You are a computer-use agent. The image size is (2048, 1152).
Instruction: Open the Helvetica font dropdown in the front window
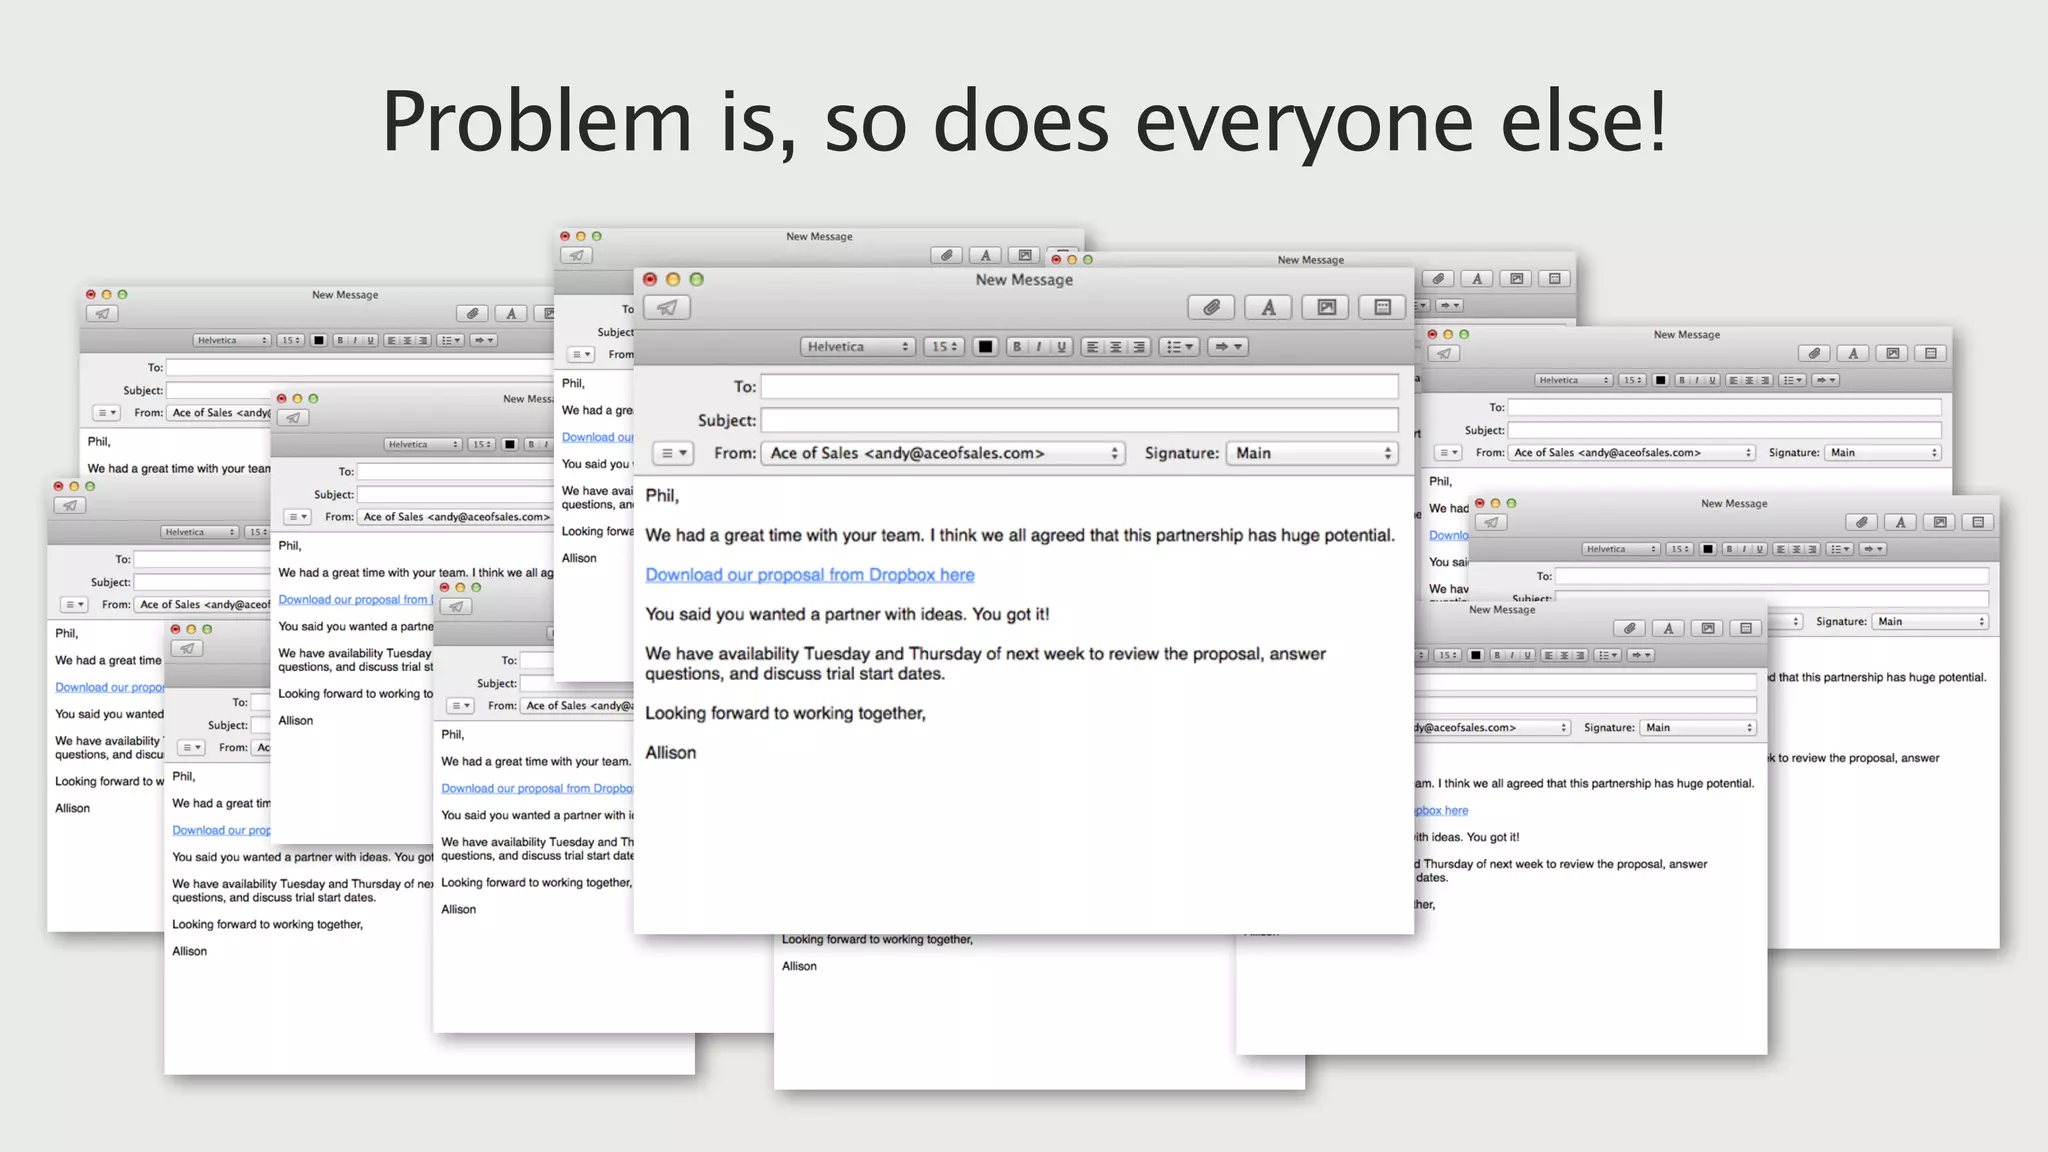(x=858, y=347)
